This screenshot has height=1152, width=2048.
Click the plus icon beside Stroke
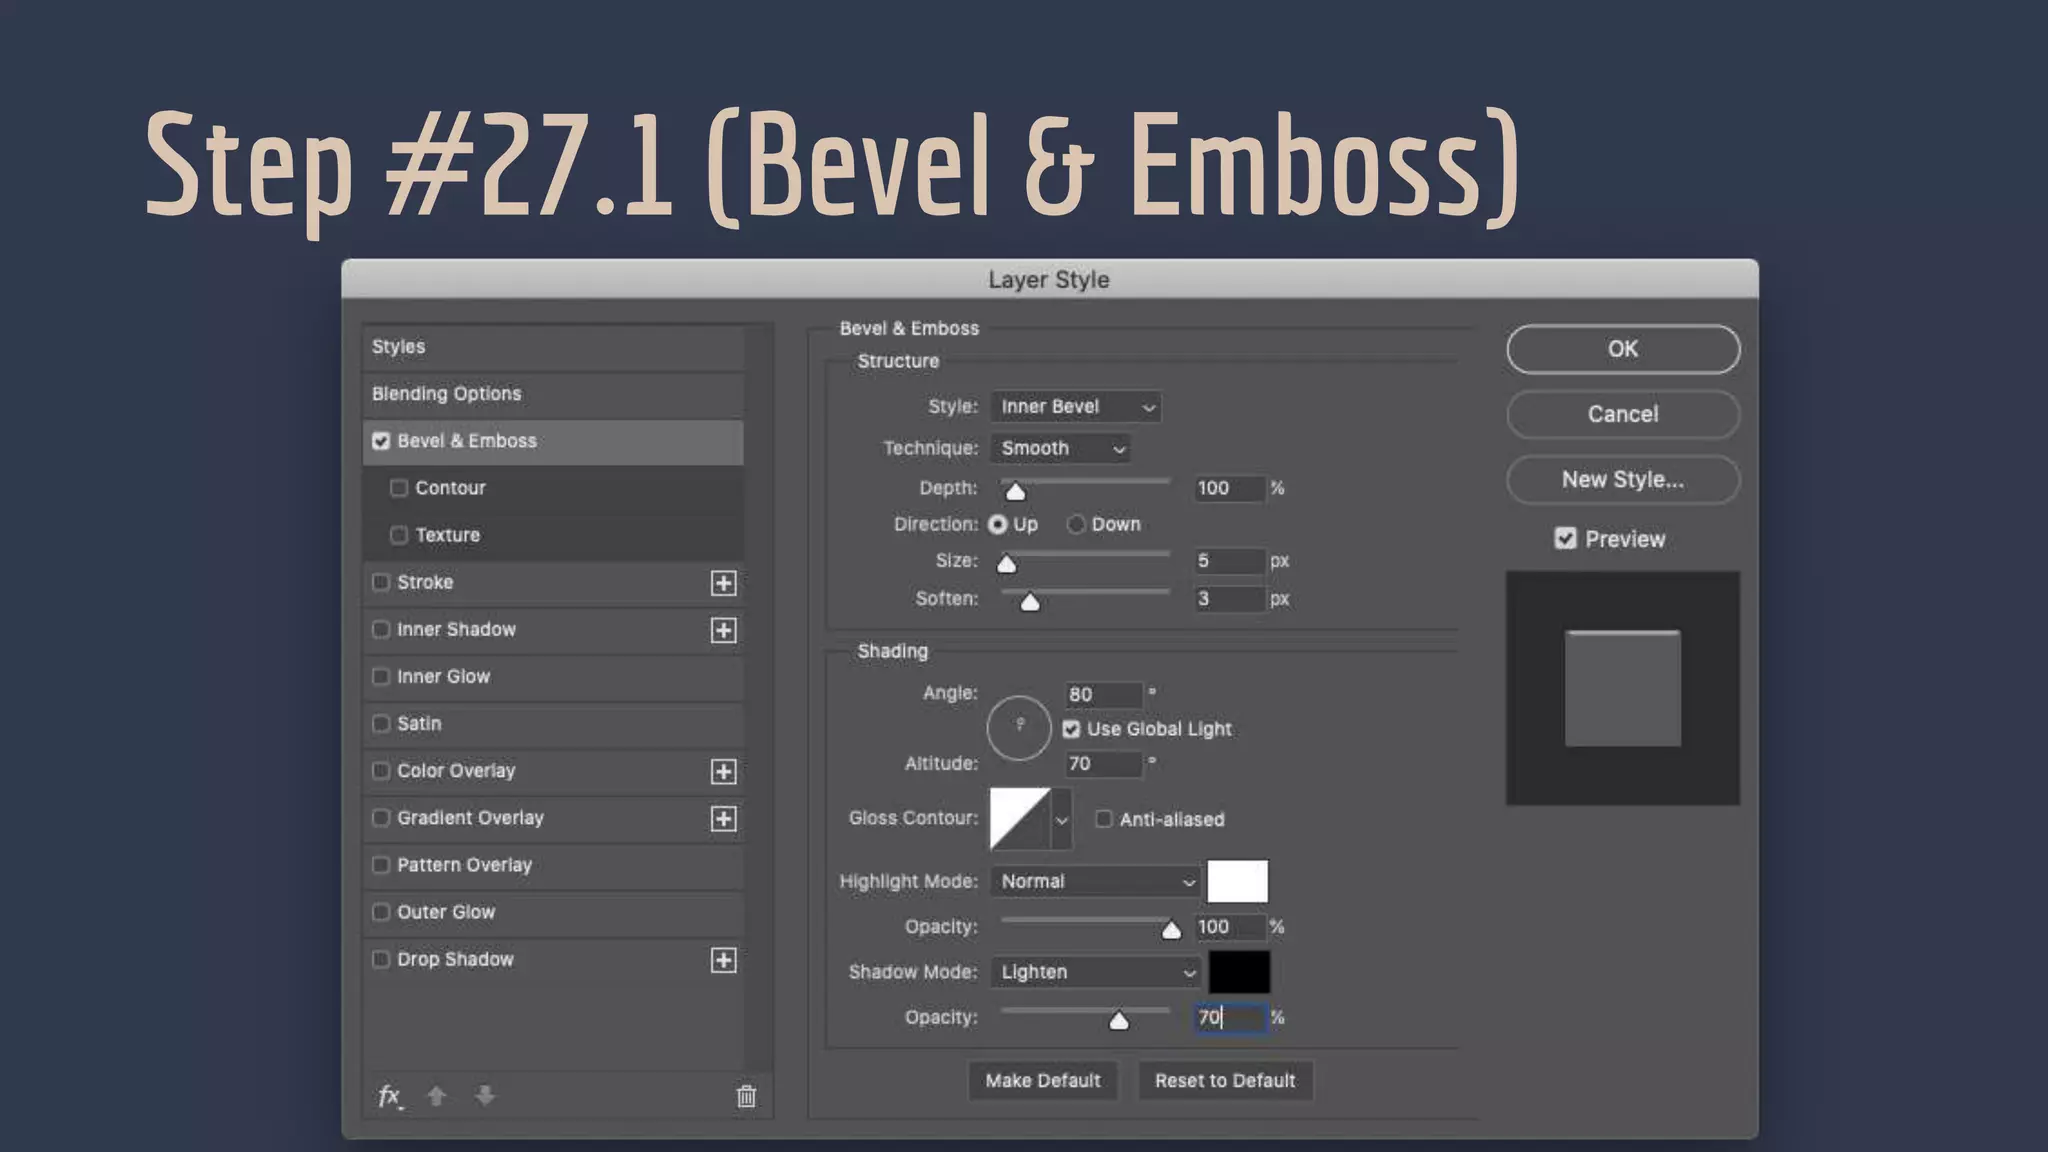(723, 583)
